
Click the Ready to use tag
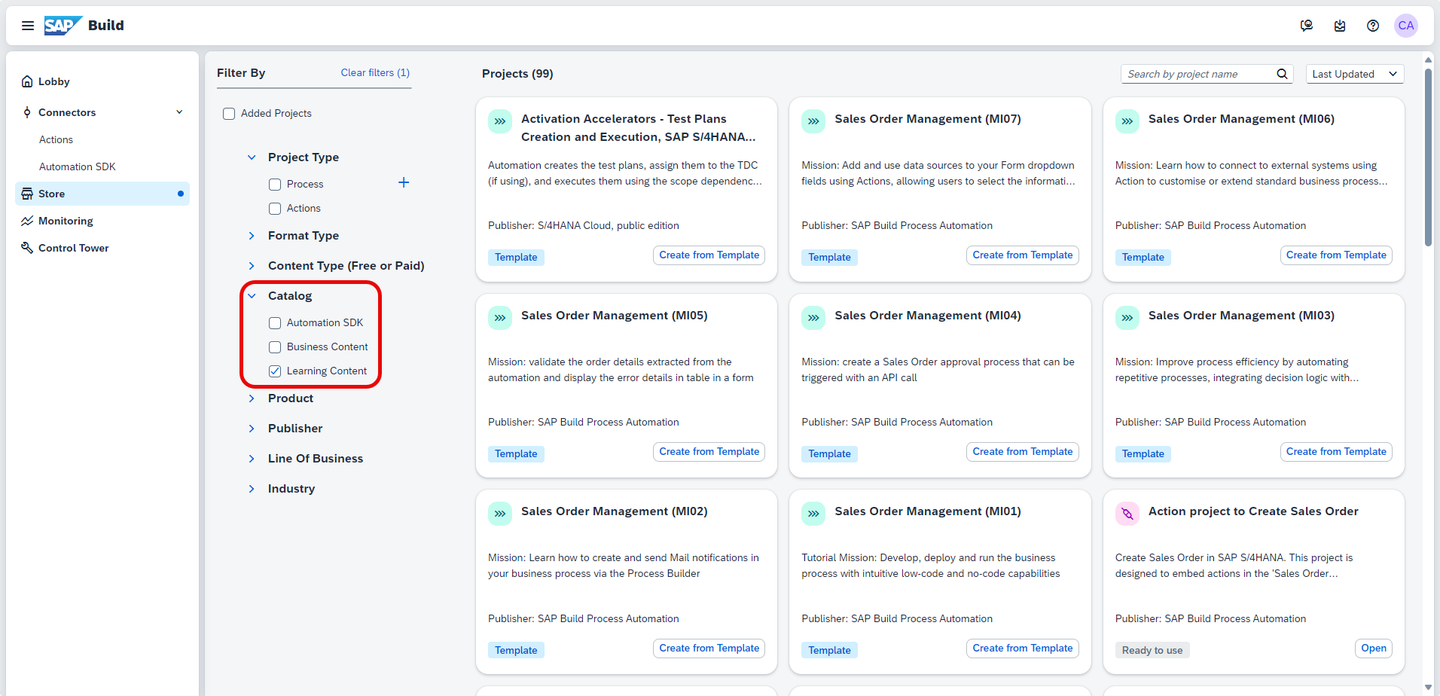click(x=1152, y=650)
